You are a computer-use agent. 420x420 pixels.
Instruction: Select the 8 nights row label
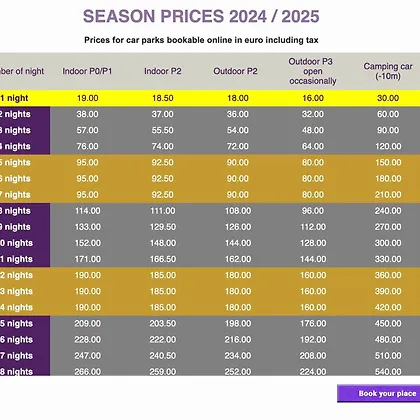click(15, 211)
